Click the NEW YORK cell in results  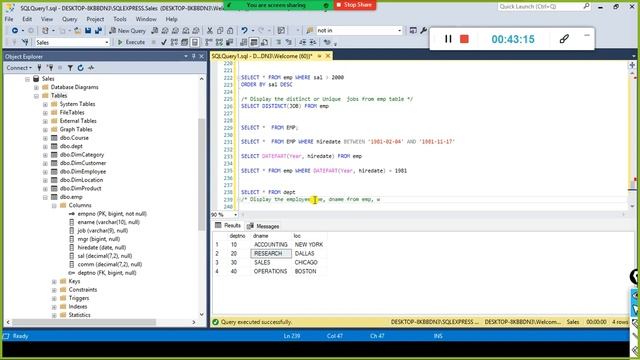pos(309,244)
